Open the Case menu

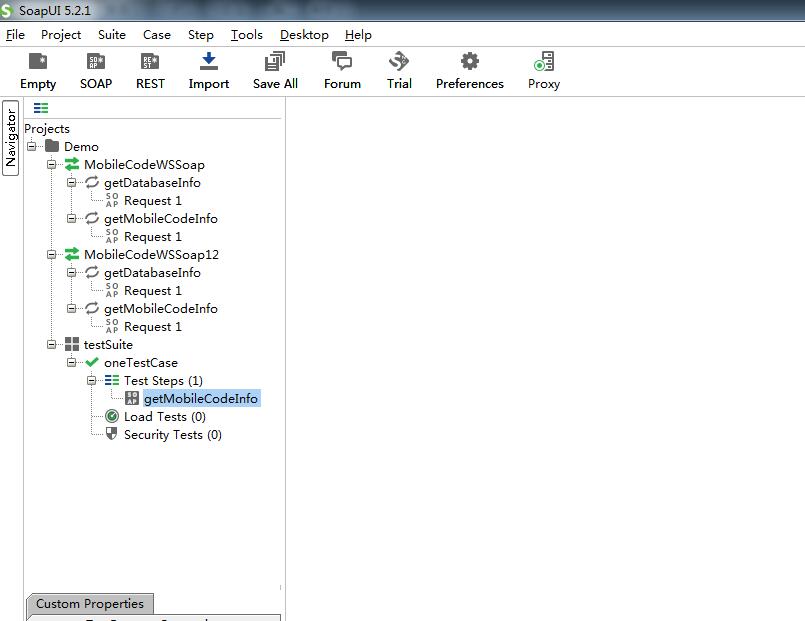pos(157,35)
